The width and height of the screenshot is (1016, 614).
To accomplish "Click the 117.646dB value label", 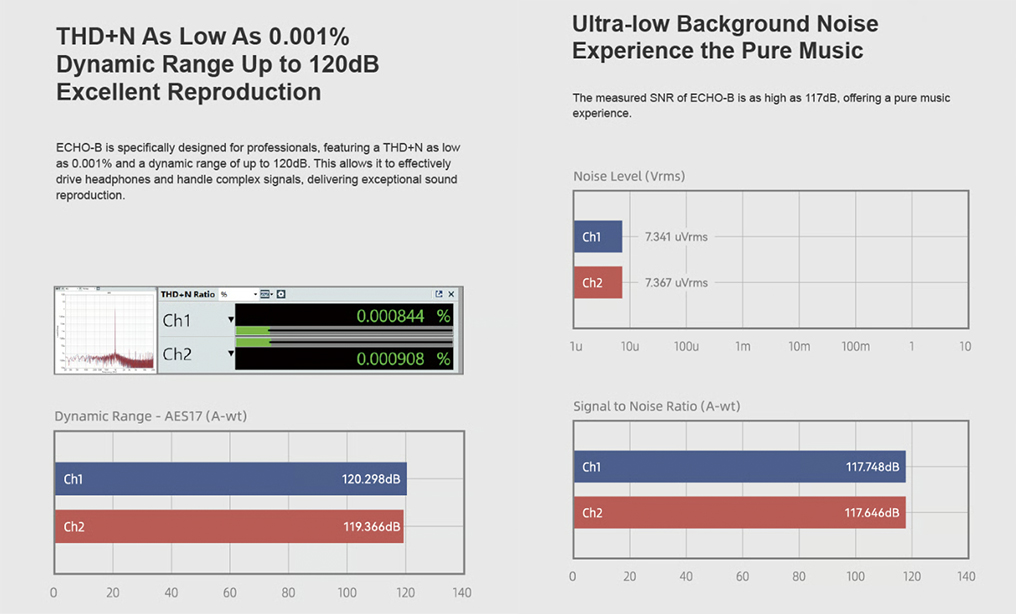I will coord(872,513).
